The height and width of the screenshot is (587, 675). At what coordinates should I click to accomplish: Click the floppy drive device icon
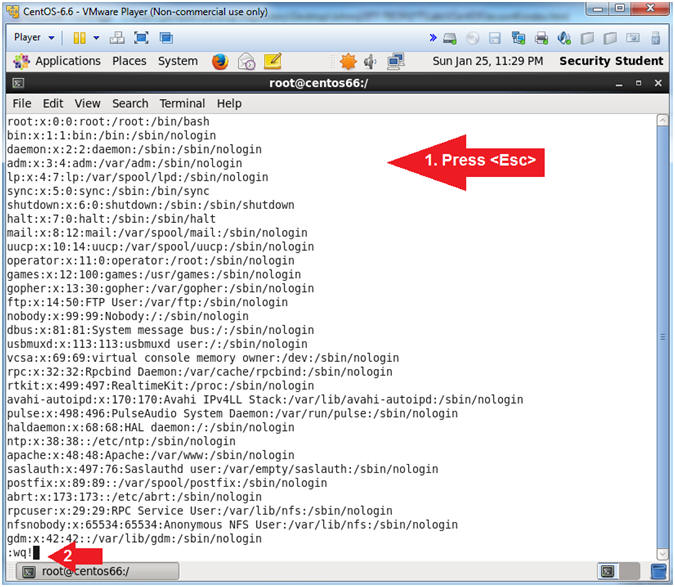click(x=495, y=38)
